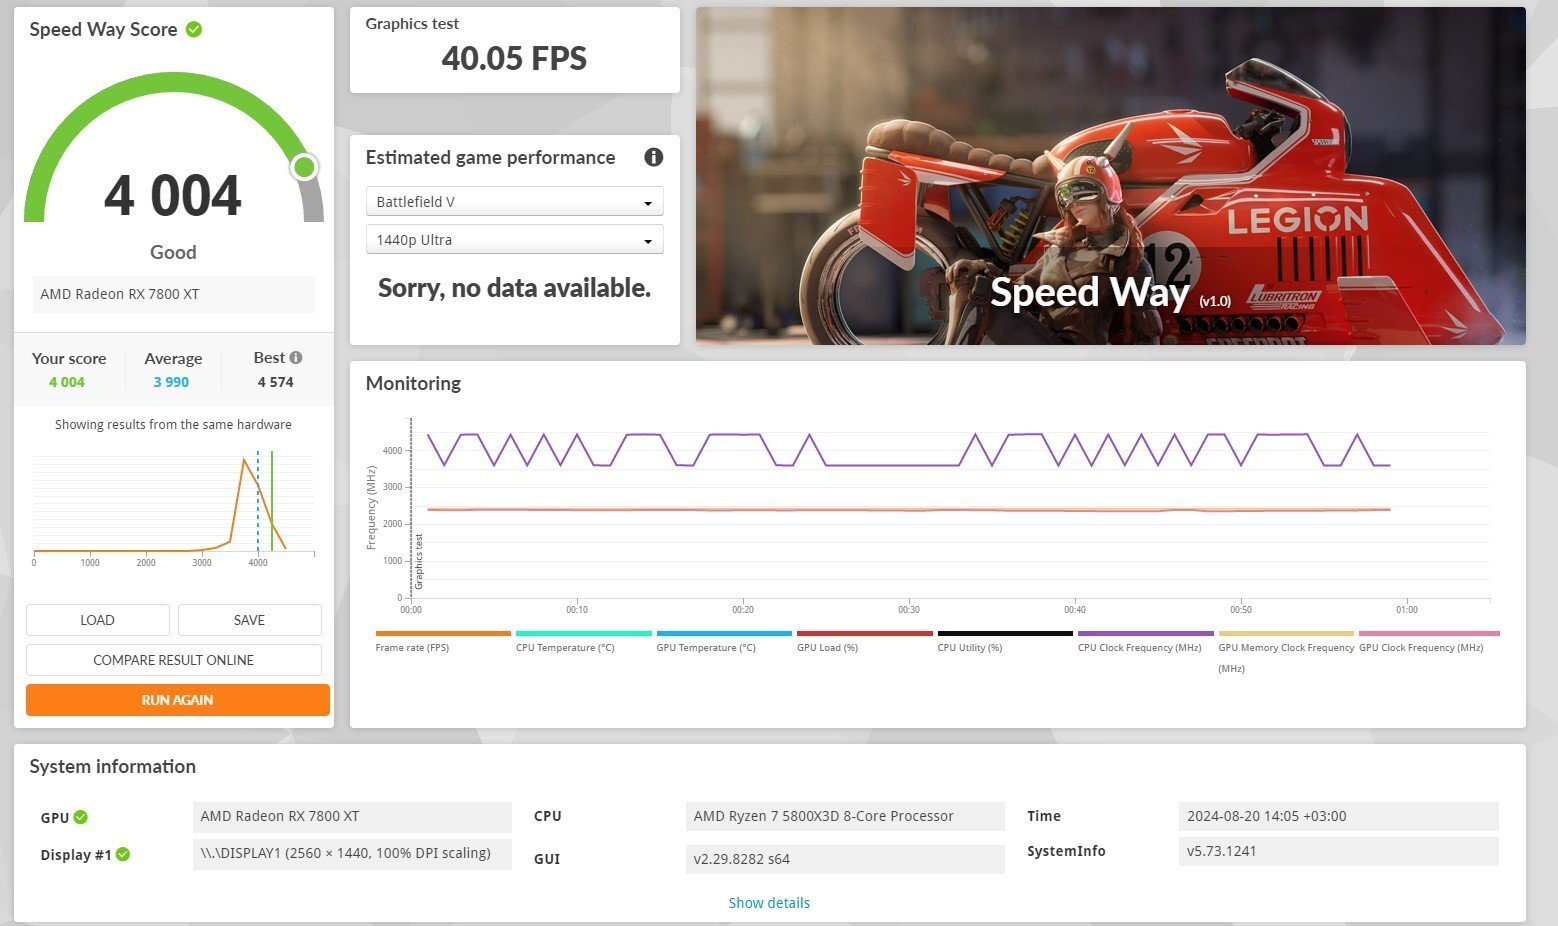Open the Battlefield V game dropdown
The height and width of the screenshot is (926, 1558).
(514, 201)
